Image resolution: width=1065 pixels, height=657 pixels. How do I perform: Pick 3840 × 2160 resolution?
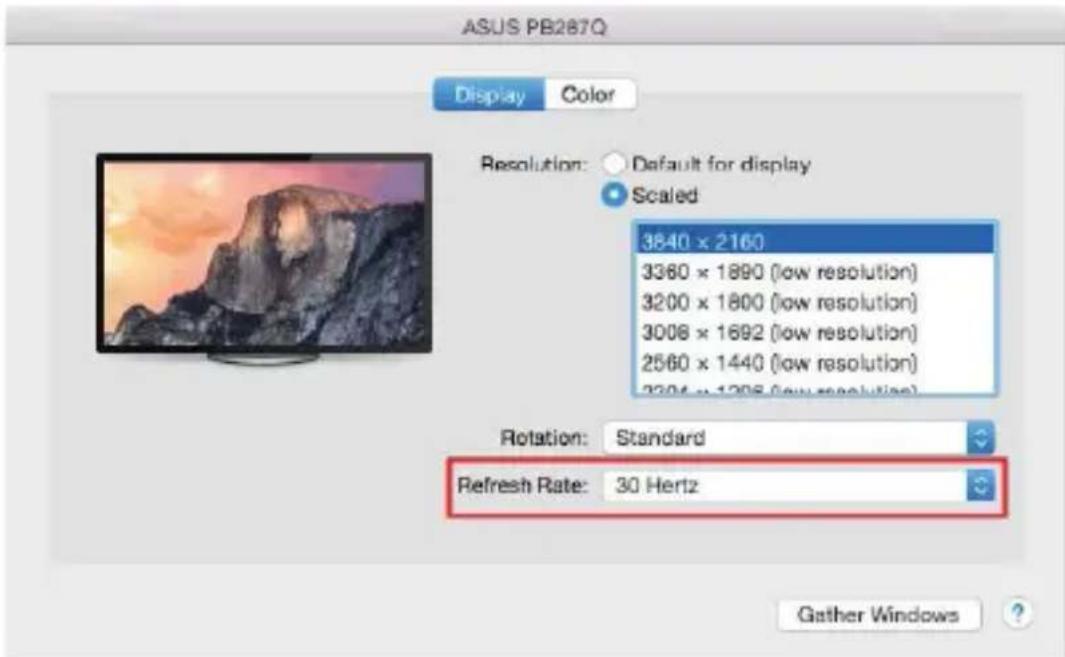[815, 241]
